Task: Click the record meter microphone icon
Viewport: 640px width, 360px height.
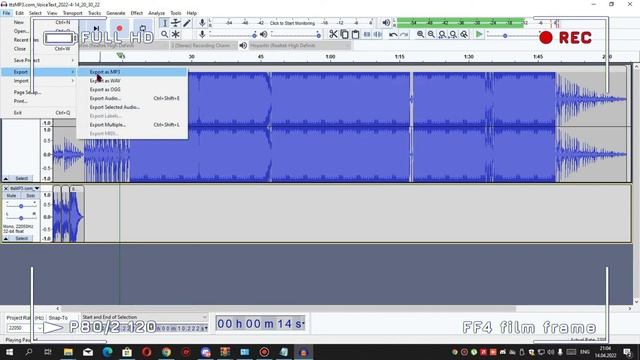Action: [202, 23]
